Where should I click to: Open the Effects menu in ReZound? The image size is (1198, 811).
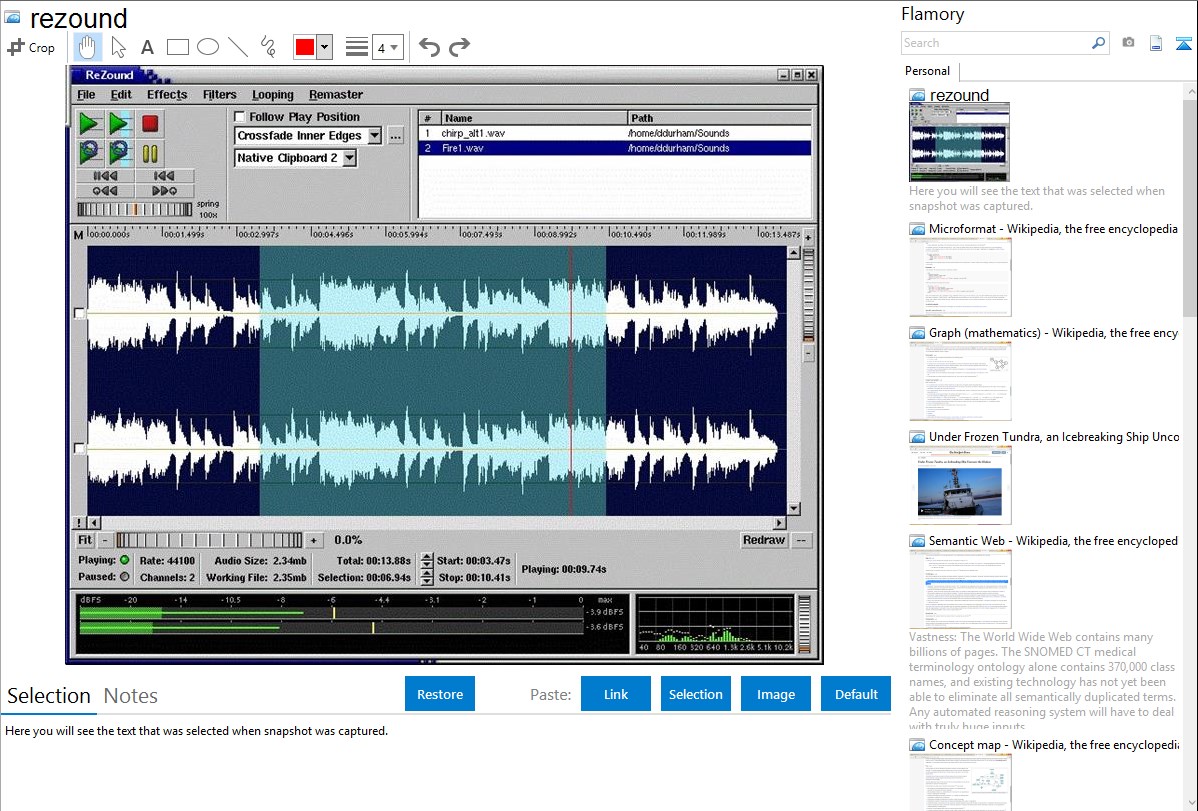coord(167,95)
